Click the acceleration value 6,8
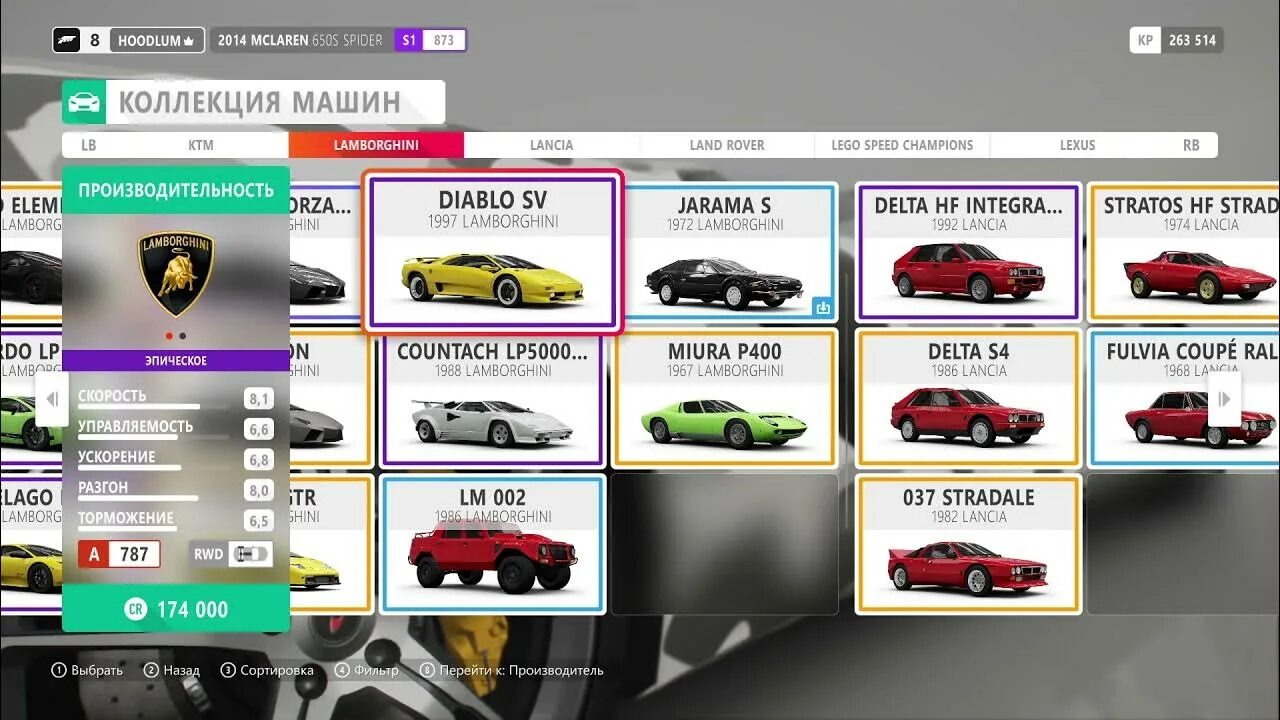Image resolution: width=1280 pixels, height=720 pixels. [x=259, y=460]
